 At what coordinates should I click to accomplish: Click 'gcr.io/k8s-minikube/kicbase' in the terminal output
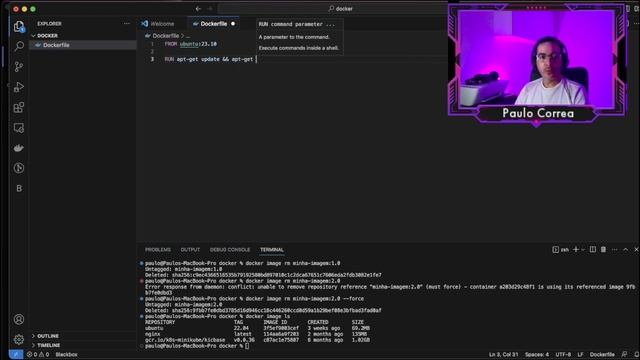pyautogui.click(x=185, y=340)
